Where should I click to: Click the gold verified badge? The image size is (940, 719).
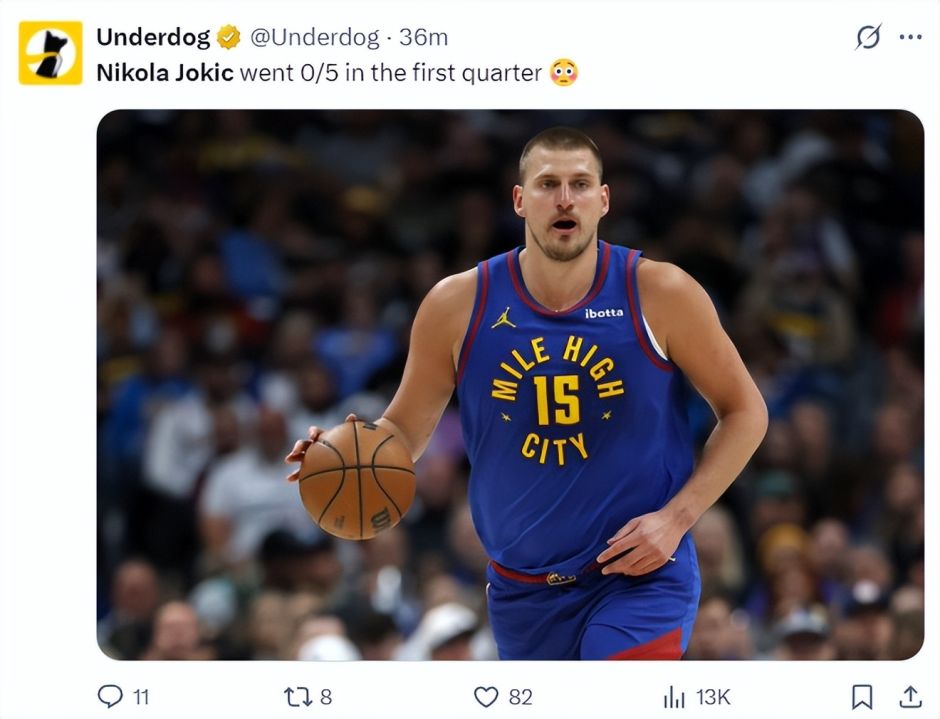pos(229,38)
